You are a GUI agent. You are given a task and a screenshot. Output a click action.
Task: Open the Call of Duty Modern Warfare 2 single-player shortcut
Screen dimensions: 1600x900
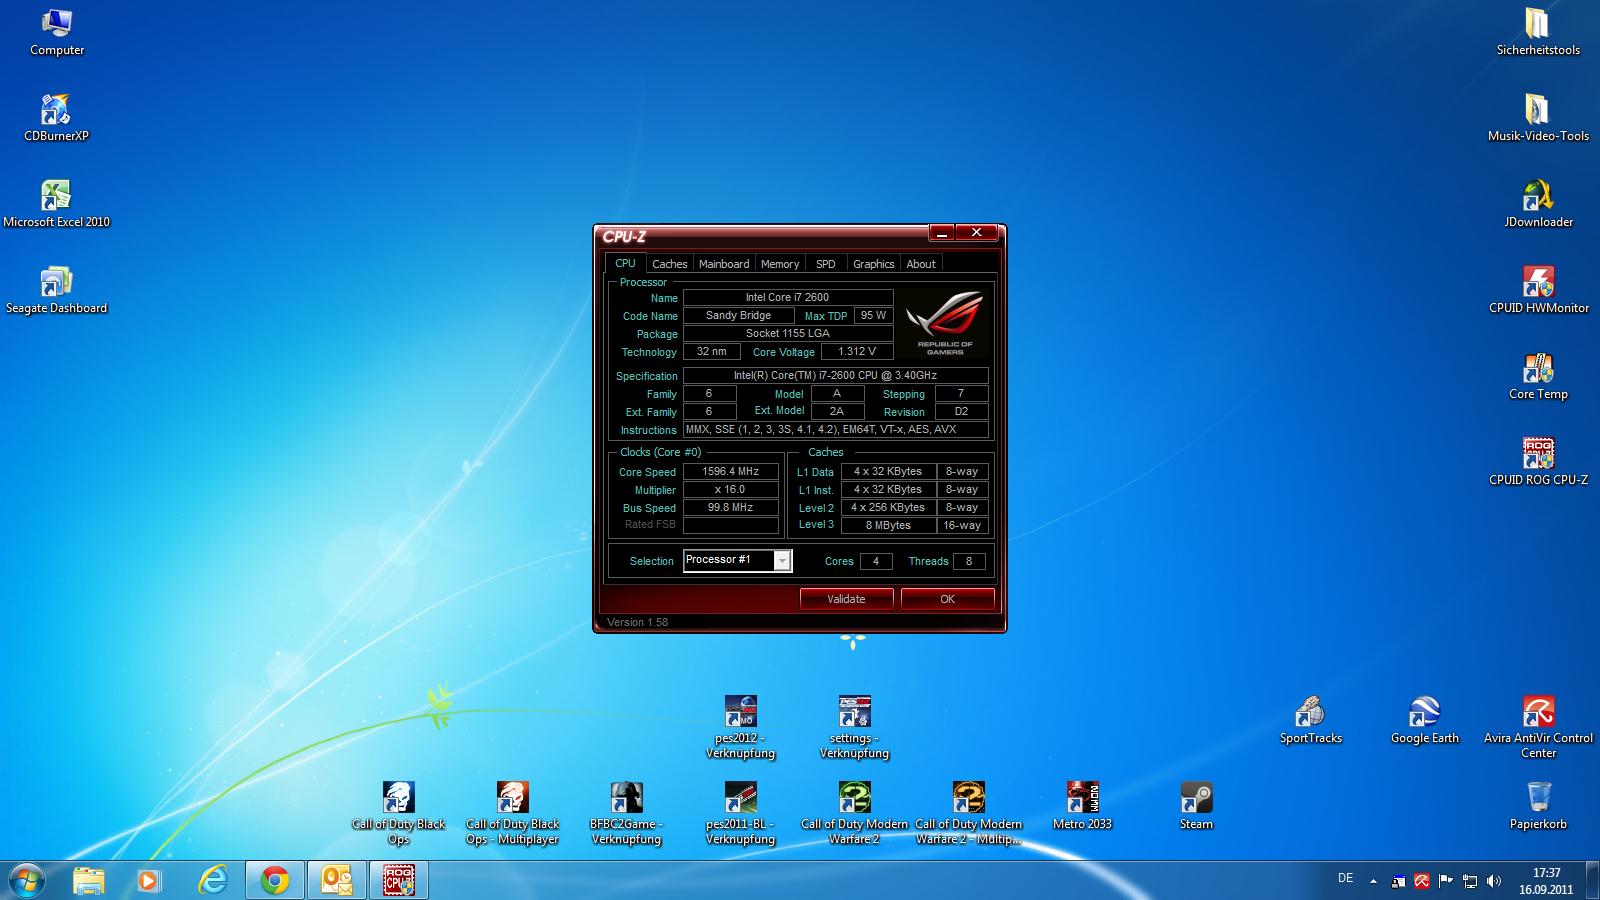pos(854,813)
